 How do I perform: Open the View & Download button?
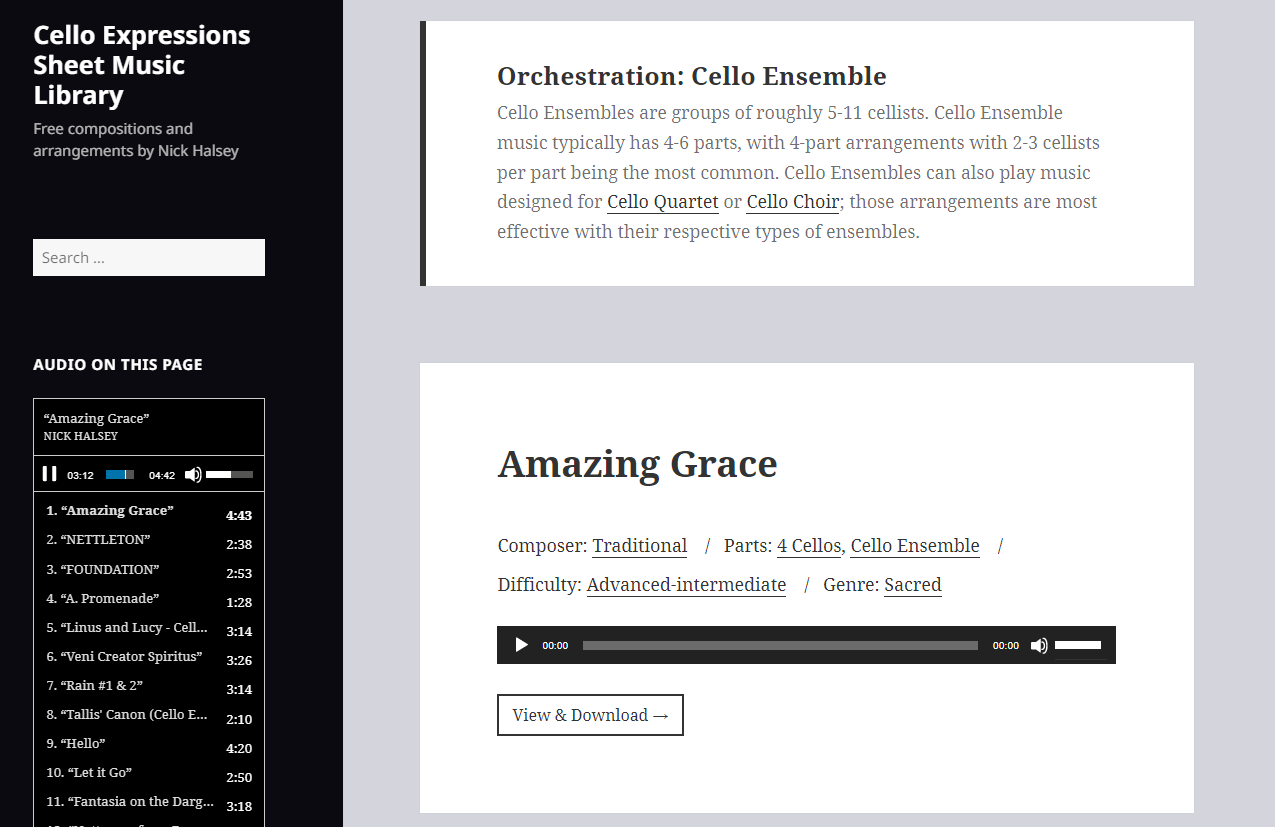(590, 715)
